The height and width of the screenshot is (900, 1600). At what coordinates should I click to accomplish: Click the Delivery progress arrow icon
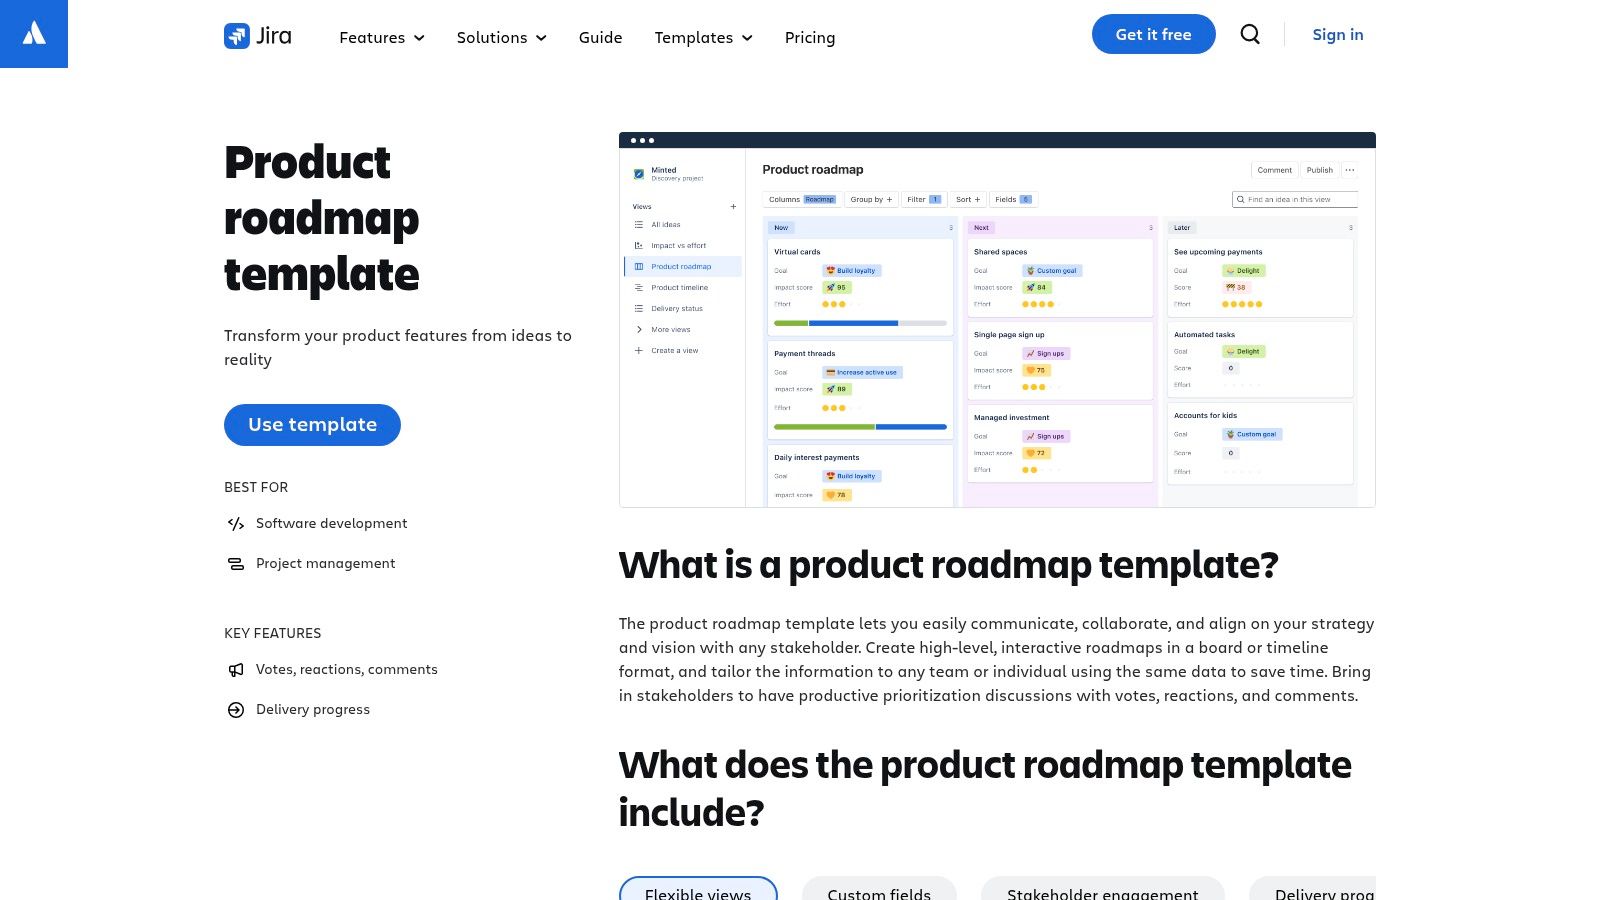point(235,709)
